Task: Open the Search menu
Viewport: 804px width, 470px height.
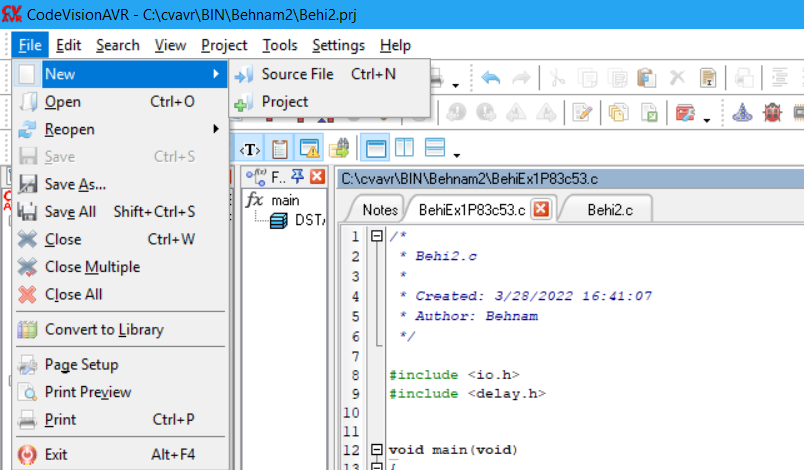Action: point(117,45)
